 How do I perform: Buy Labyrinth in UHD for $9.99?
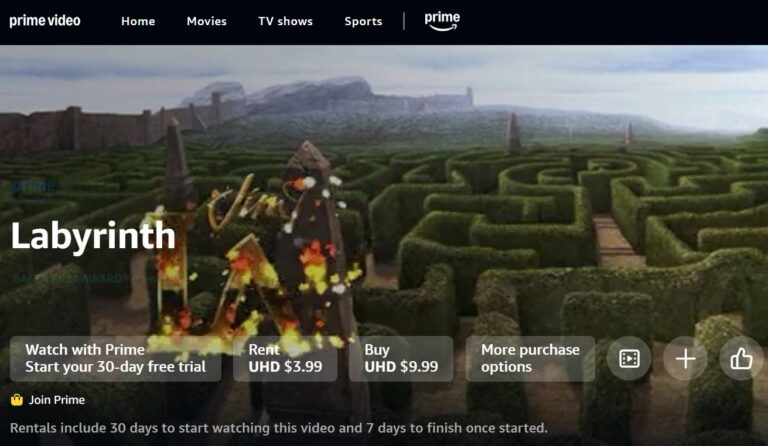click(401, 358)
